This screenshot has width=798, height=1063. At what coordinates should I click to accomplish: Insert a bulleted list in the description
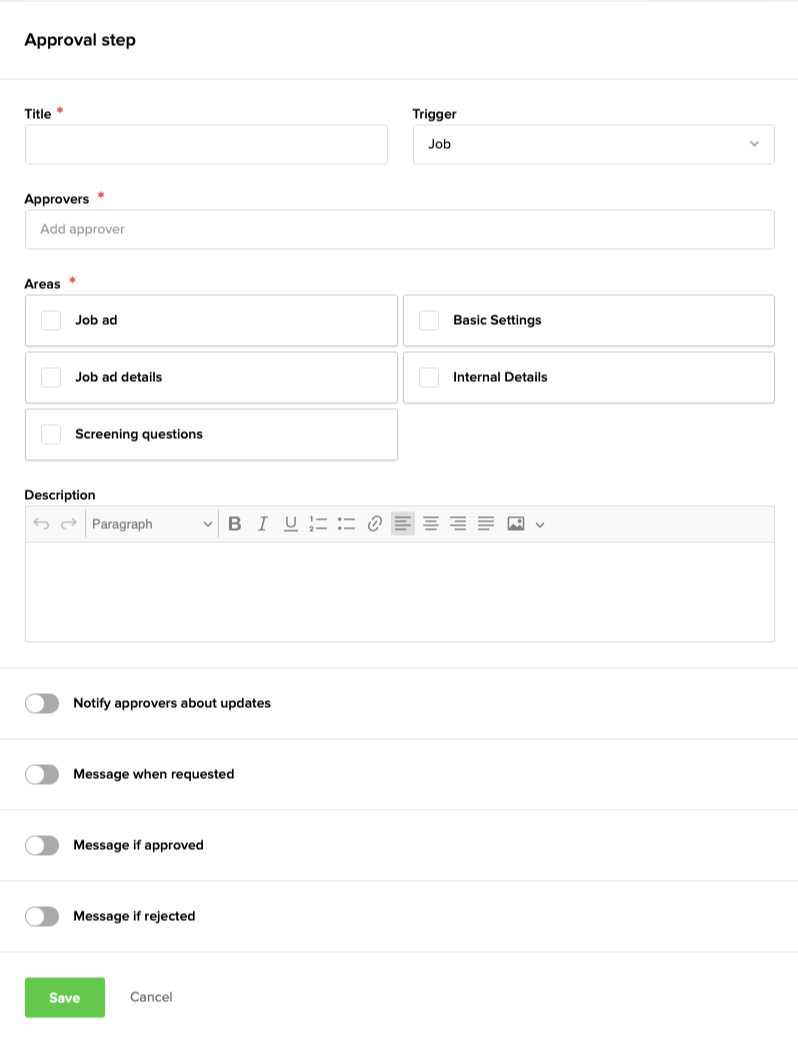tap(347, 524)
